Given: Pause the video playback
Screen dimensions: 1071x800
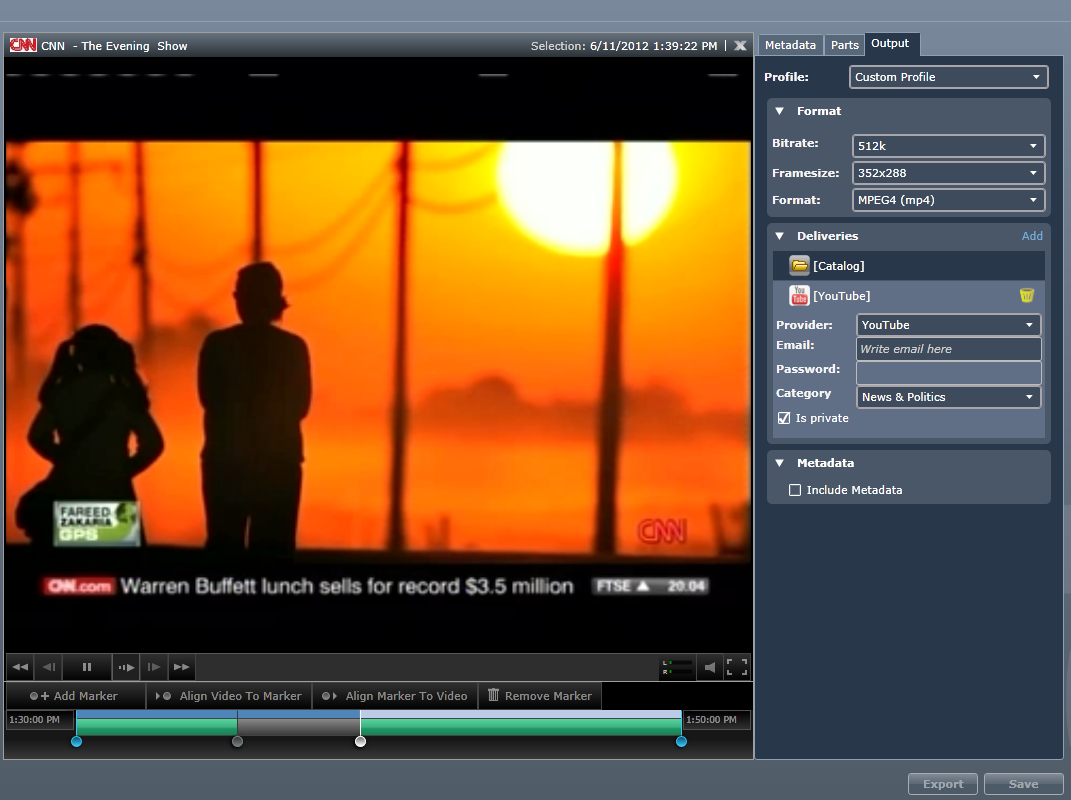Looking at the screenshot, I should 87,667.
